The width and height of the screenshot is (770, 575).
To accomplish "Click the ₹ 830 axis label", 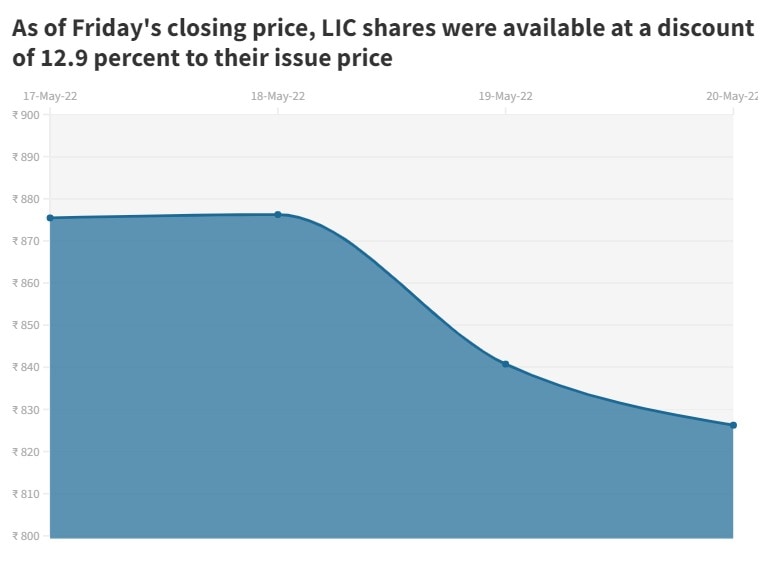I will [25, 410].
